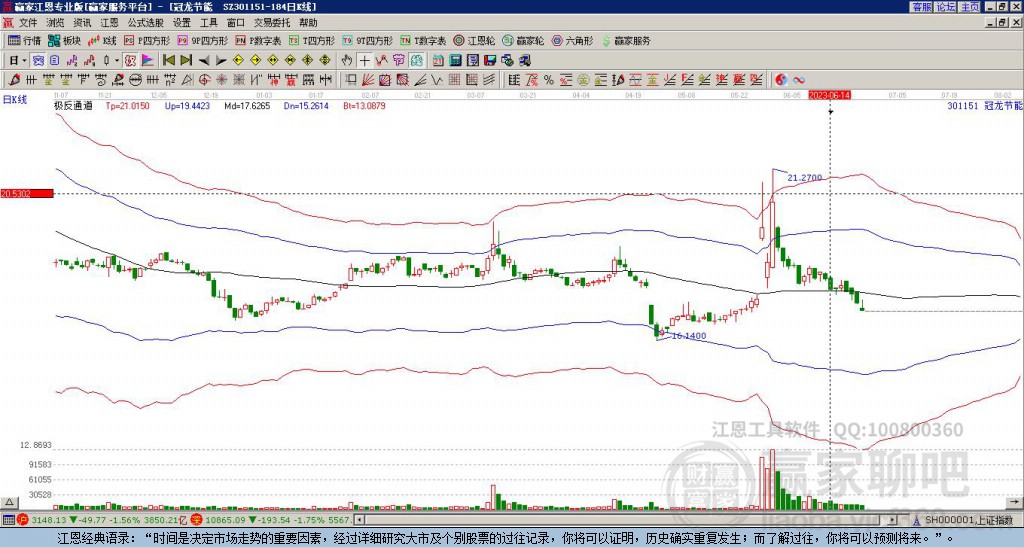This screenshot has width=1024, height=548.
Task: Open the 9P四方形 tool
Action: point(202,40)
